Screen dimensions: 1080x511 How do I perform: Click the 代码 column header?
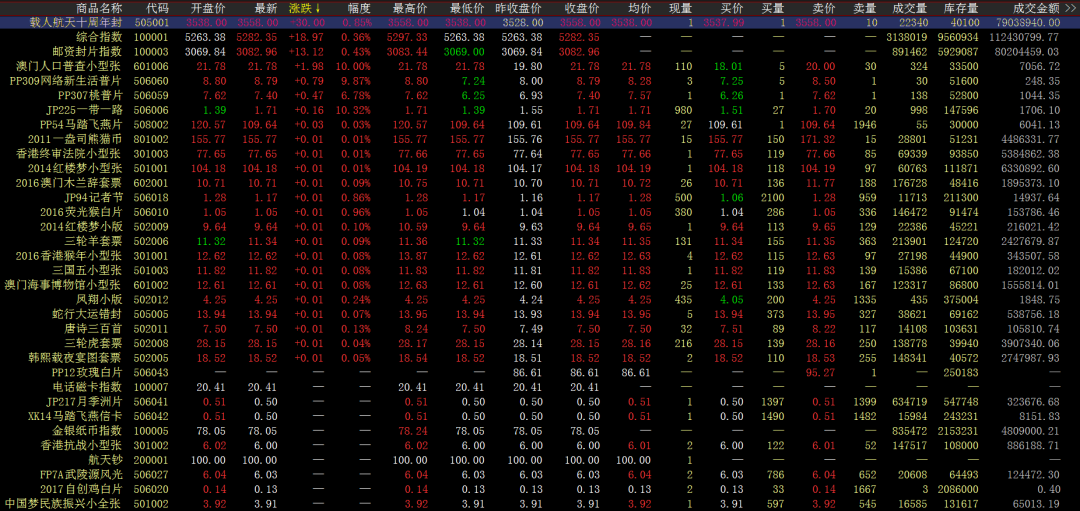157,9
